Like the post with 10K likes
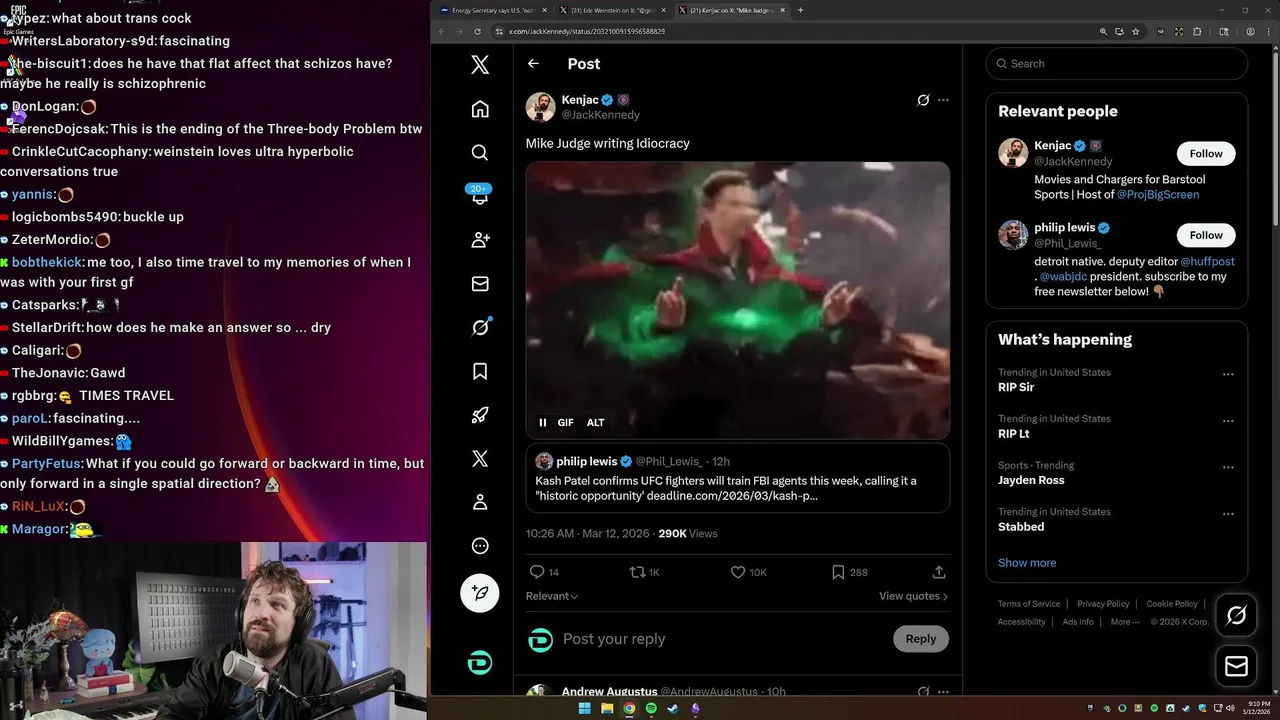1280x720 pixels. pyautogui.click(x=748, y=572)
